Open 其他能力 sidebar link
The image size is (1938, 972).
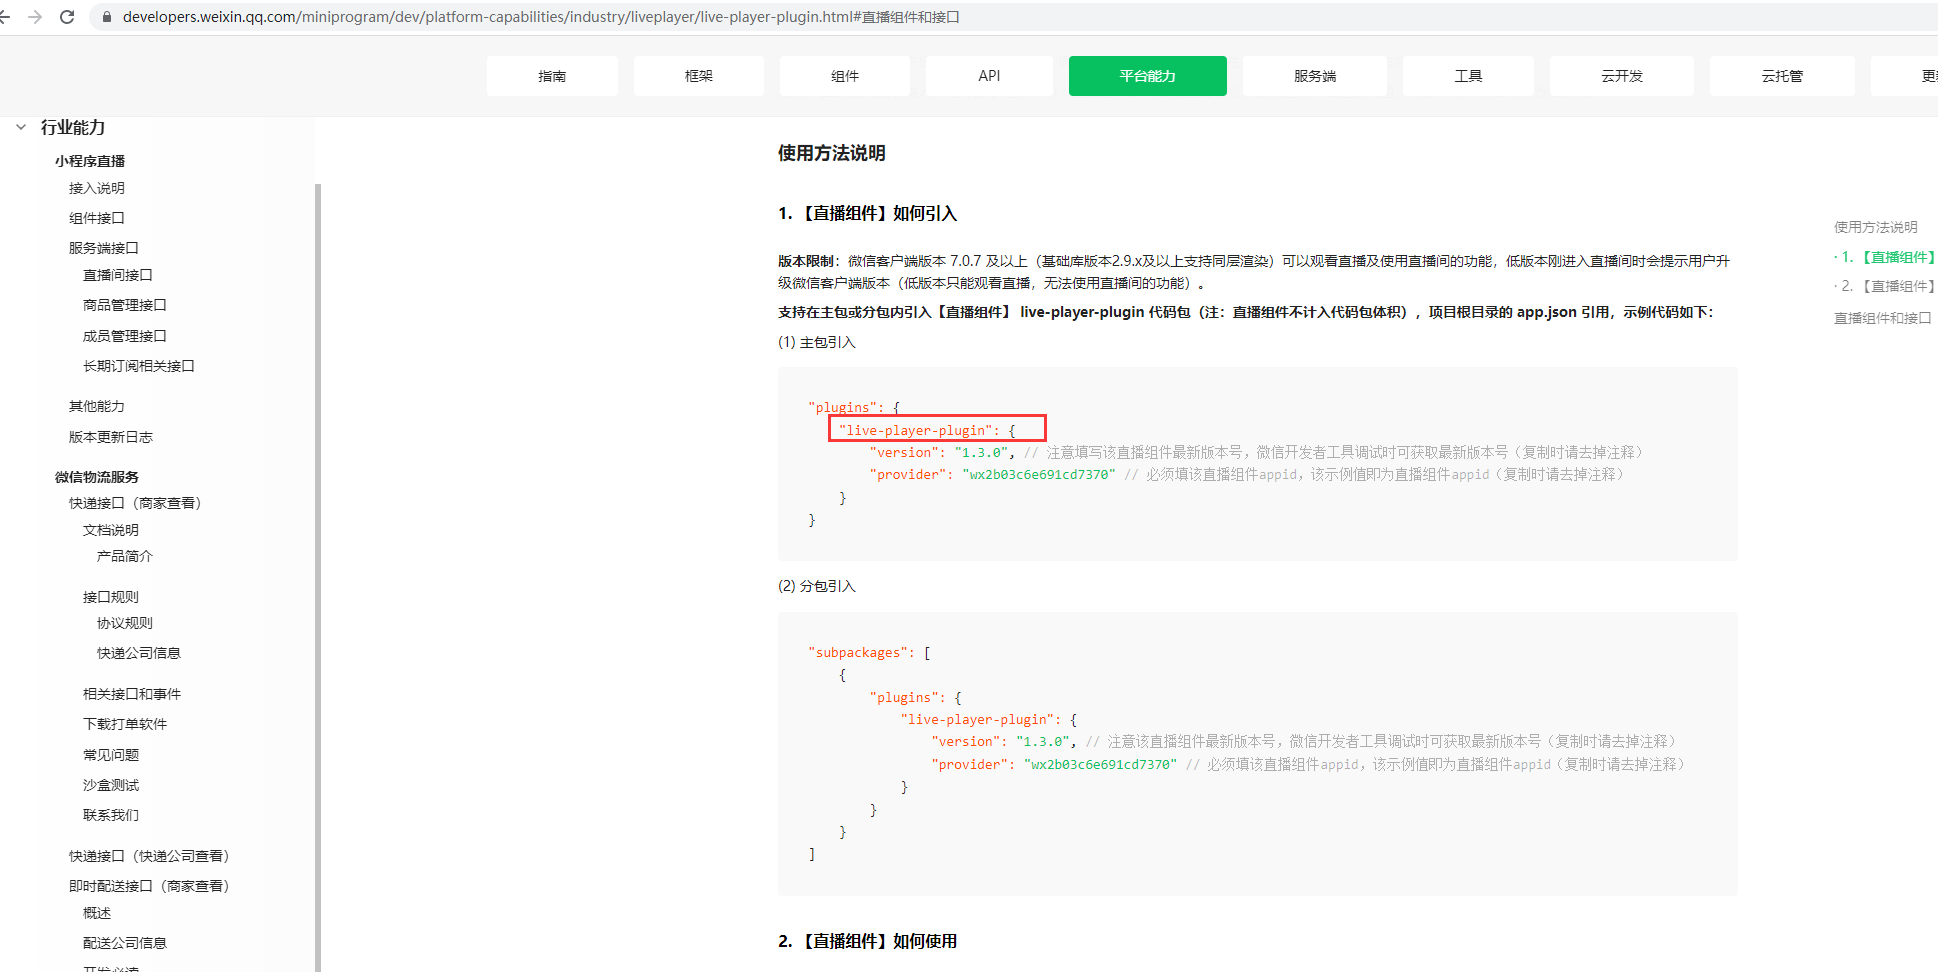[97, 406]
